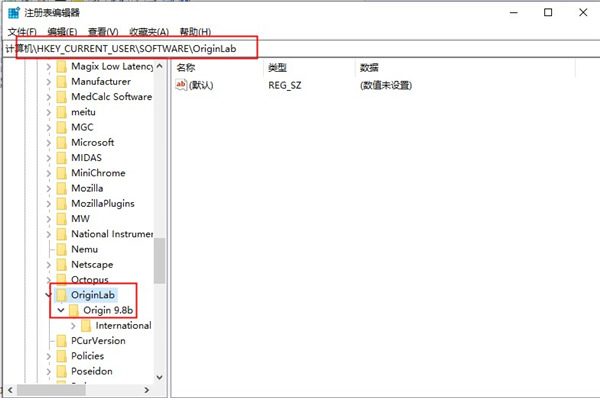The height and width of the screenshot is (398, 600).
Task: Expand the National Instruments key
Action: tap(48, 234)
